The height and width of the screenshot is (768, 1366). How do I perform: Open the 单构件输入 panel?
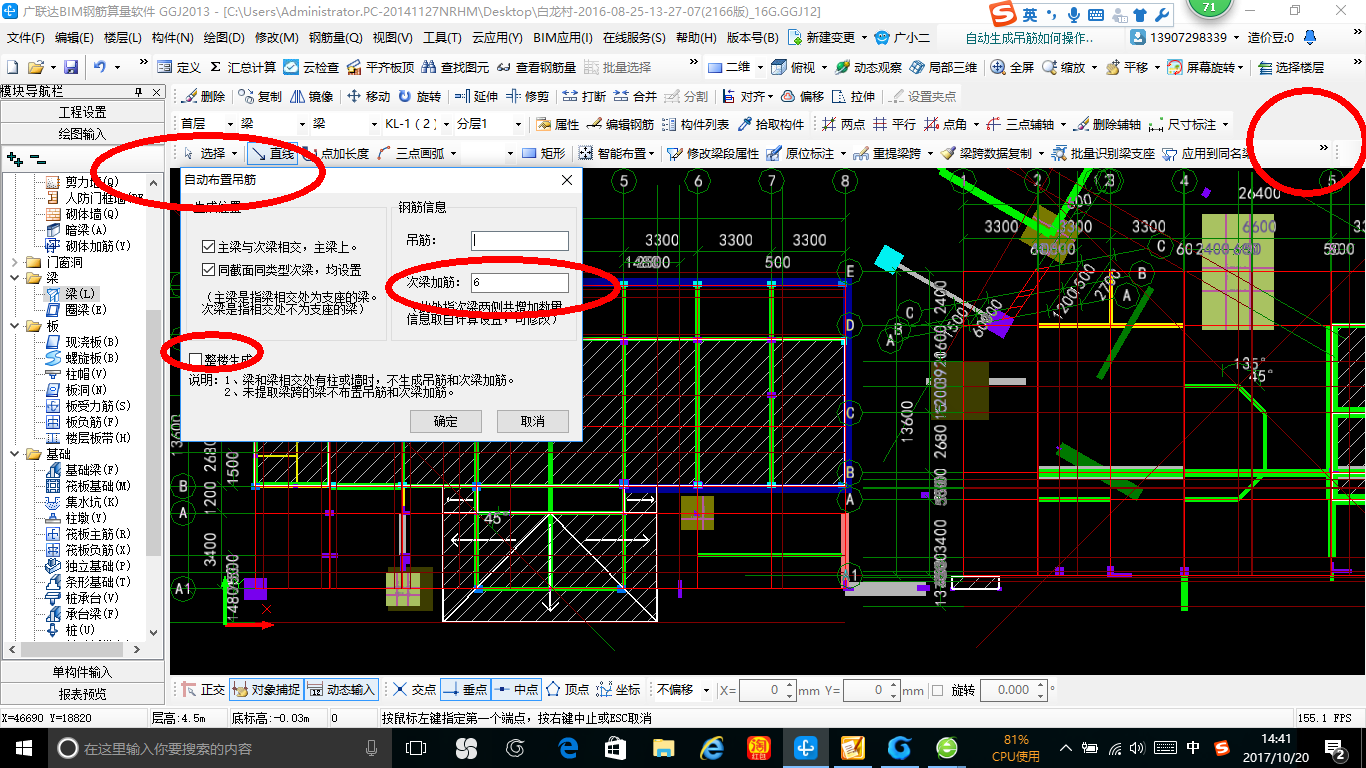click(x=82, y=672)
